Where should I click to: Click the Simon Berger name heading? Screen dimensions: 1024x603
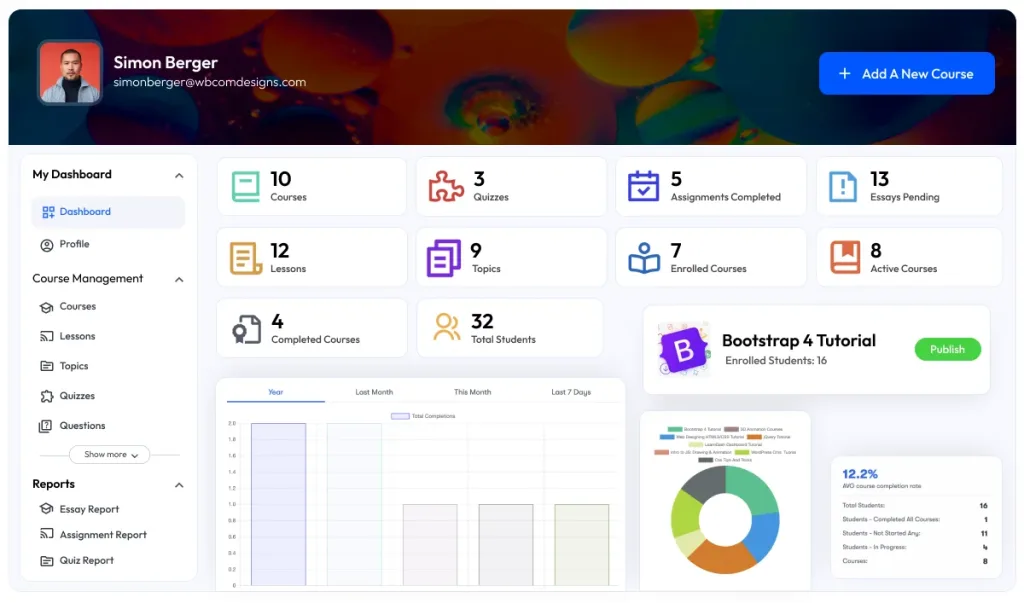coord(165,63)
